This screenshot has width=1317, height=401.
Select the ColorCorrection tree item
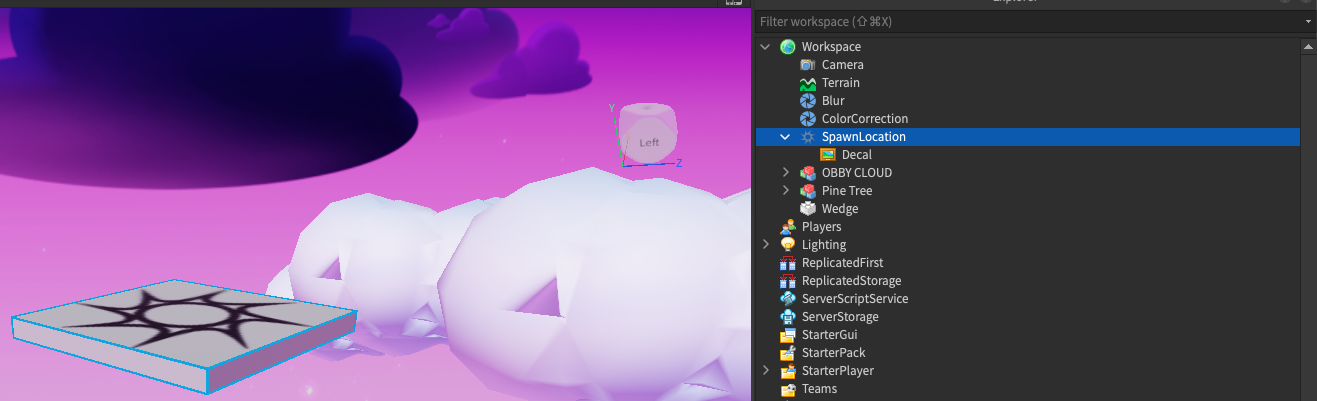[x=865, y=119]
